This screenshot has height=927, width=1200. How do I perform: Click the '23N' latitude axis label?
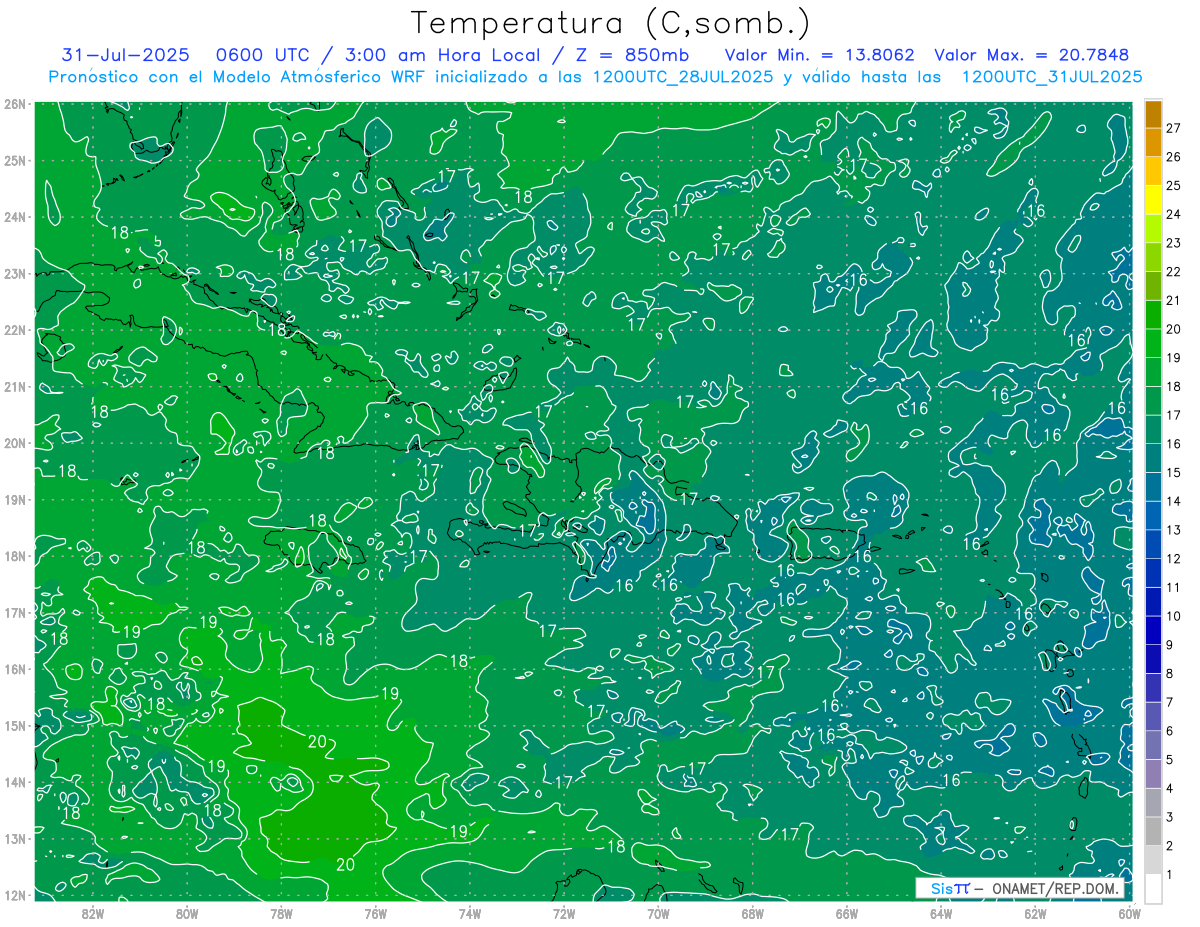click(x=14, y=273)
